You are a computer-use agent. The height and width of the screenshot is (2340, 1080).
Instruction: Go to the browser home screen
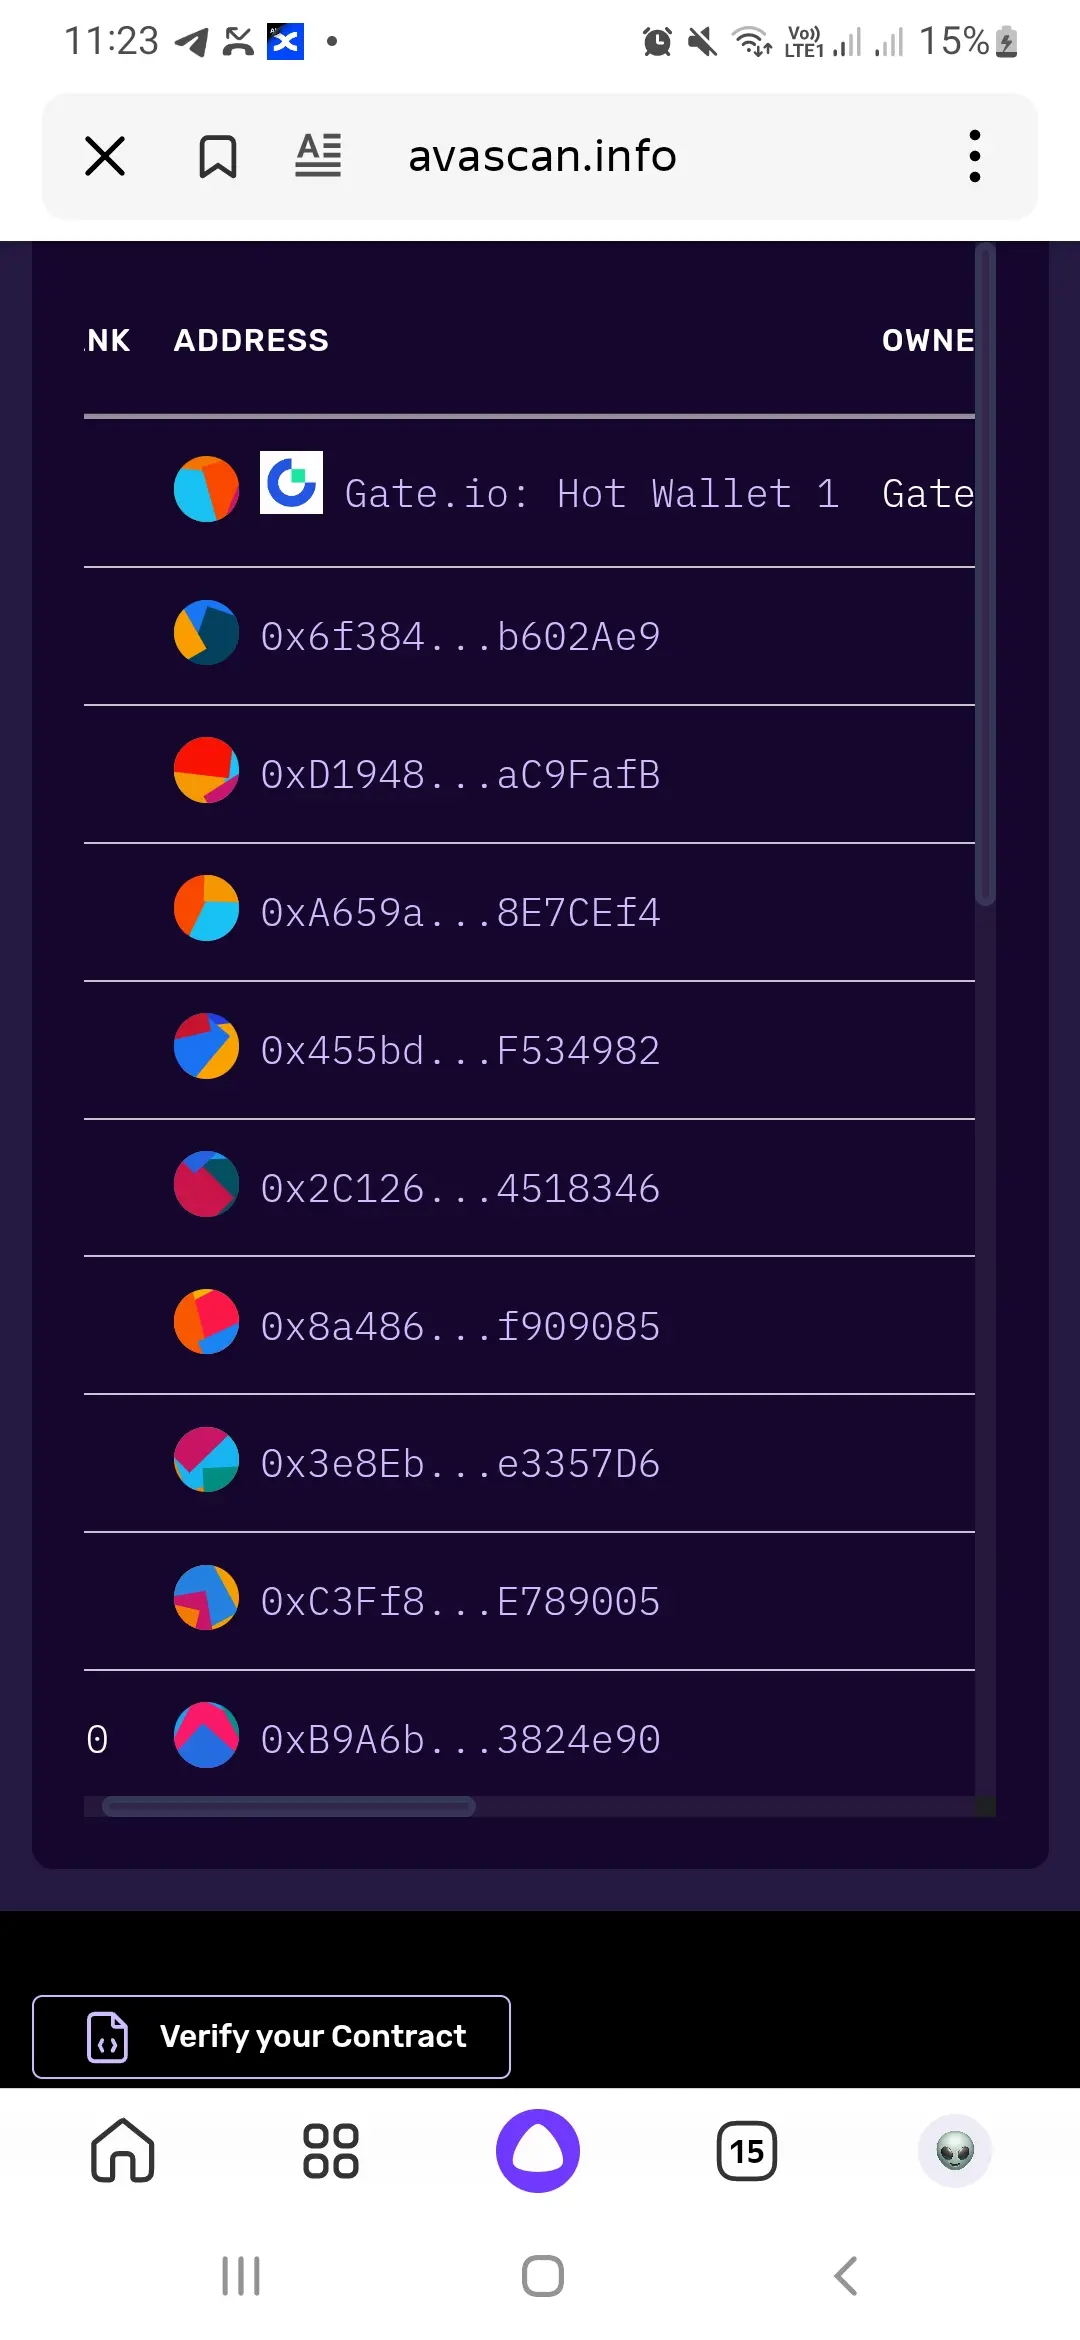click(123, 2150)
